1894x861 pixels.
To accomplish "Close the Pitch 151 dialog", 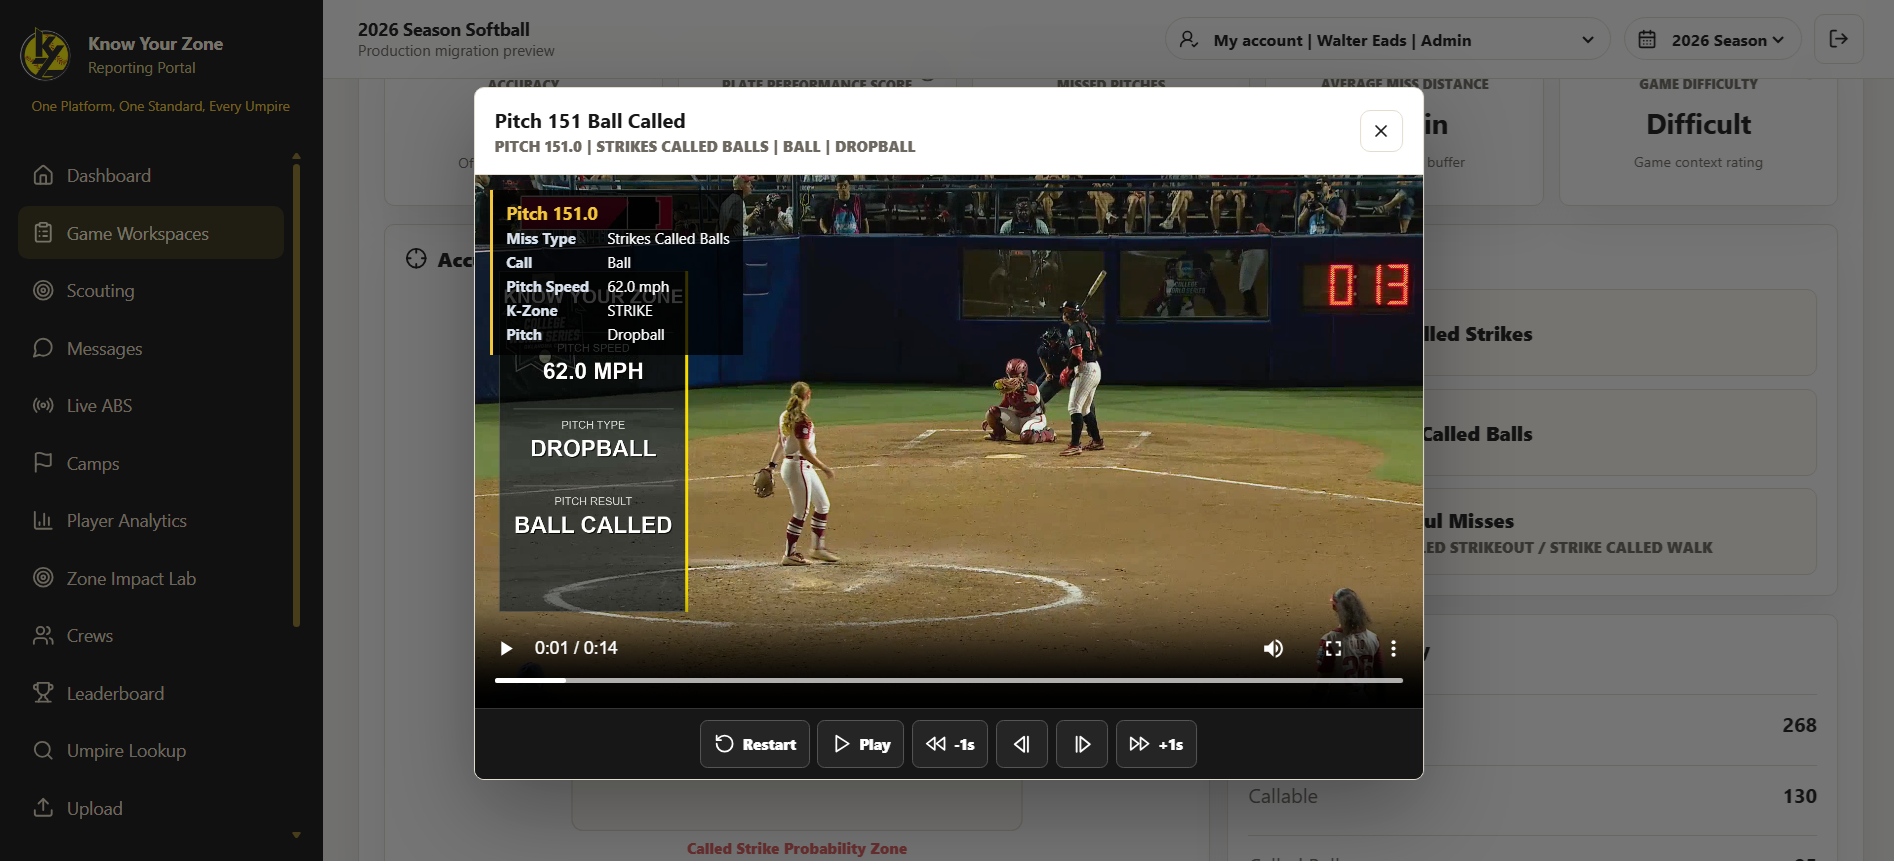I will point(1381,131).
